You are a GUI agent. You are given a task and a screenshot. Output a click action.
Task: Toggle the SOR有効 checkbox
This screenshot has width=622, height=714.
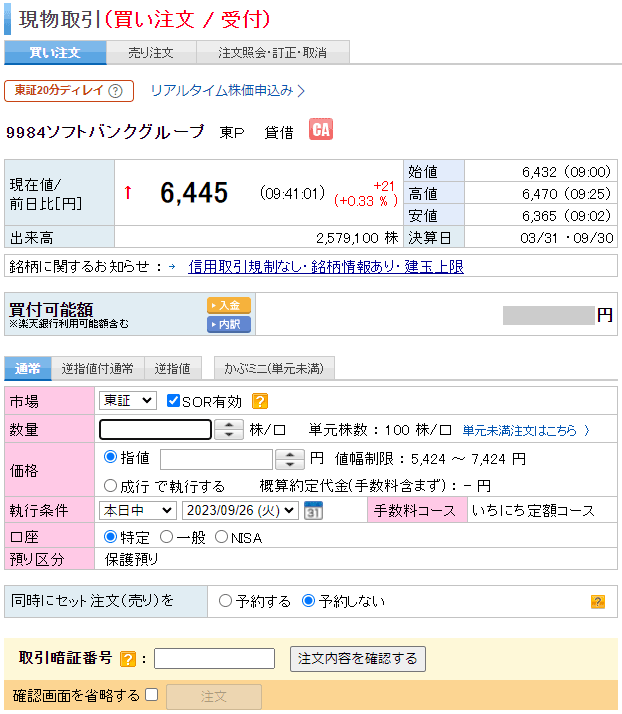click(x=174, y=401)
